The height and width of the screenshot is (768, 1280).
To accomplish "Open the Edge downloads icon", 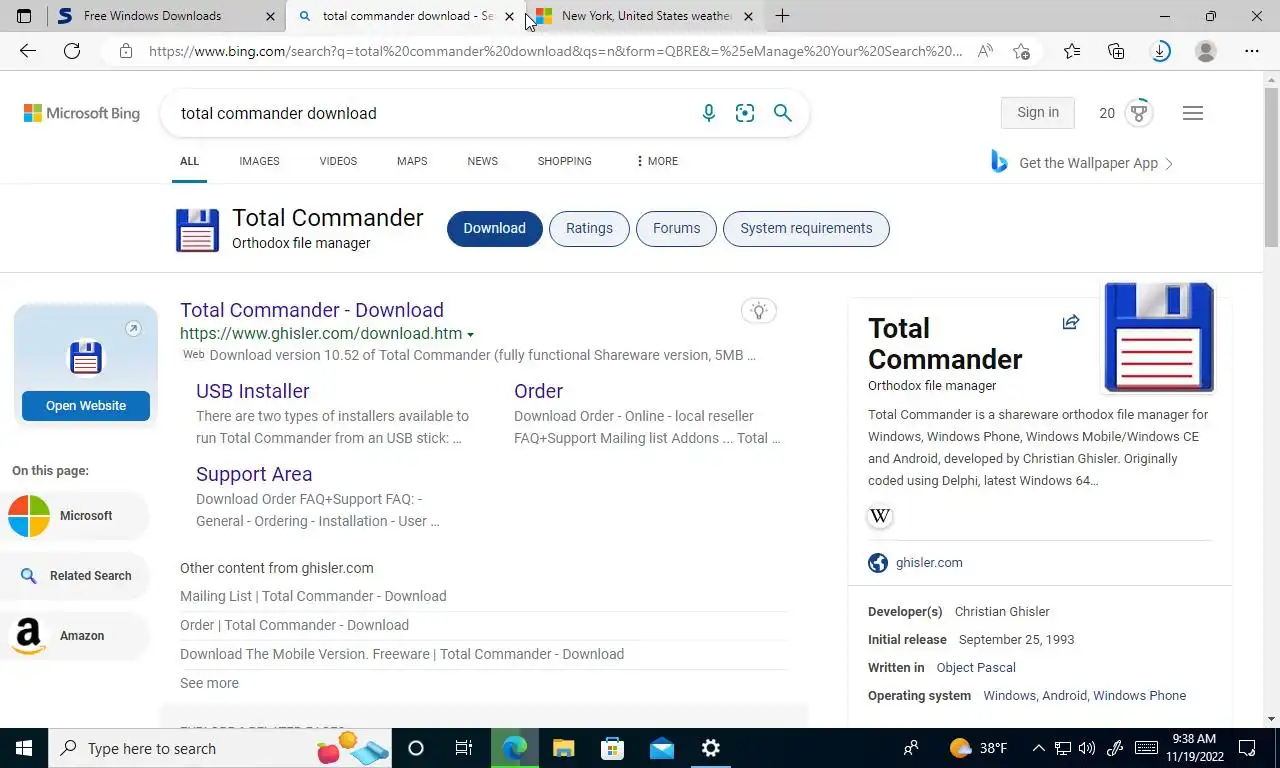I will tap(1160, 51).
